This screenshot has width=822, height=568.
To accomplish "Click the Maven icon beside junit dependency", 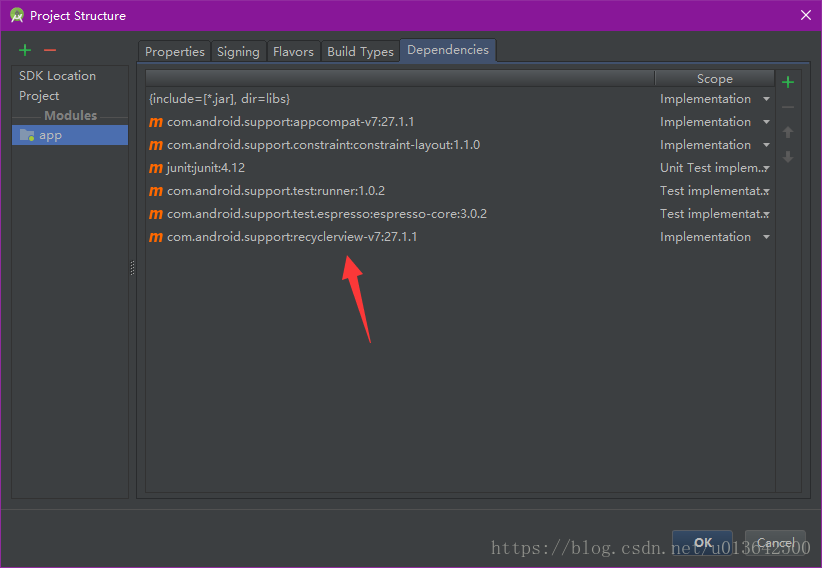I will (x=156, y=168).
